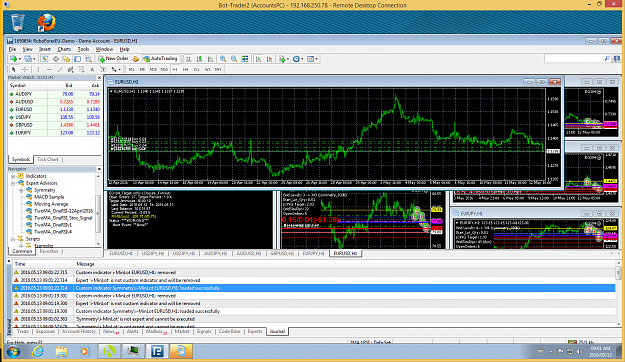Select the Horizontal Line drawing tool
Screen dimensions: 625x362
coord(49,69)
